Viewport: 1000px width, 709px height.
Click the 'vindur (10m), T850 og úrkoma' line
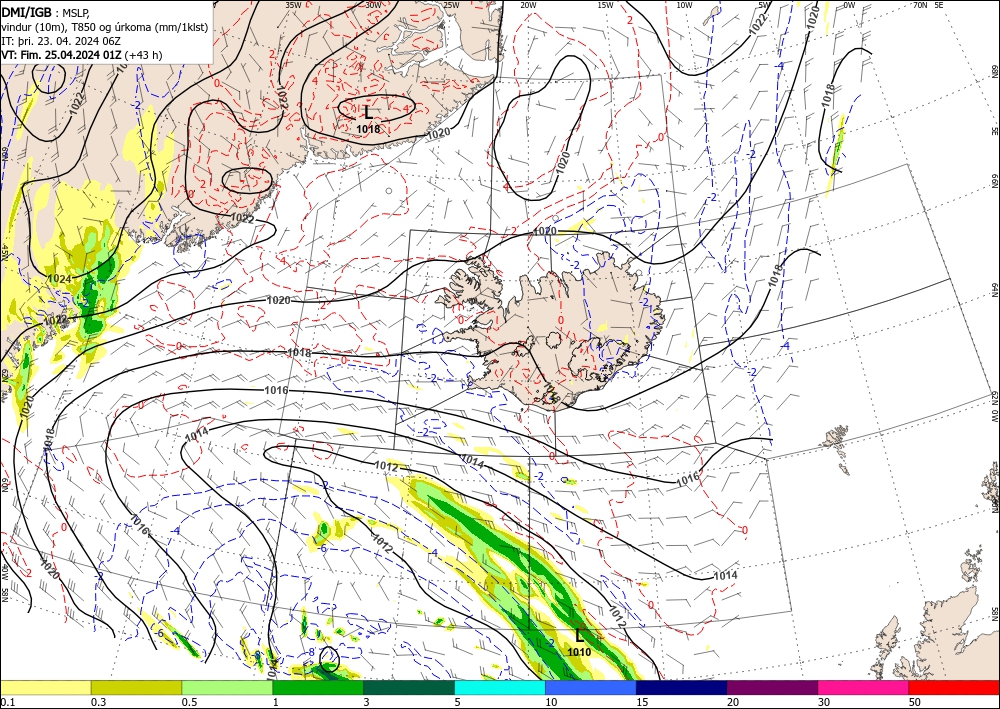click(x=105, y=27)
